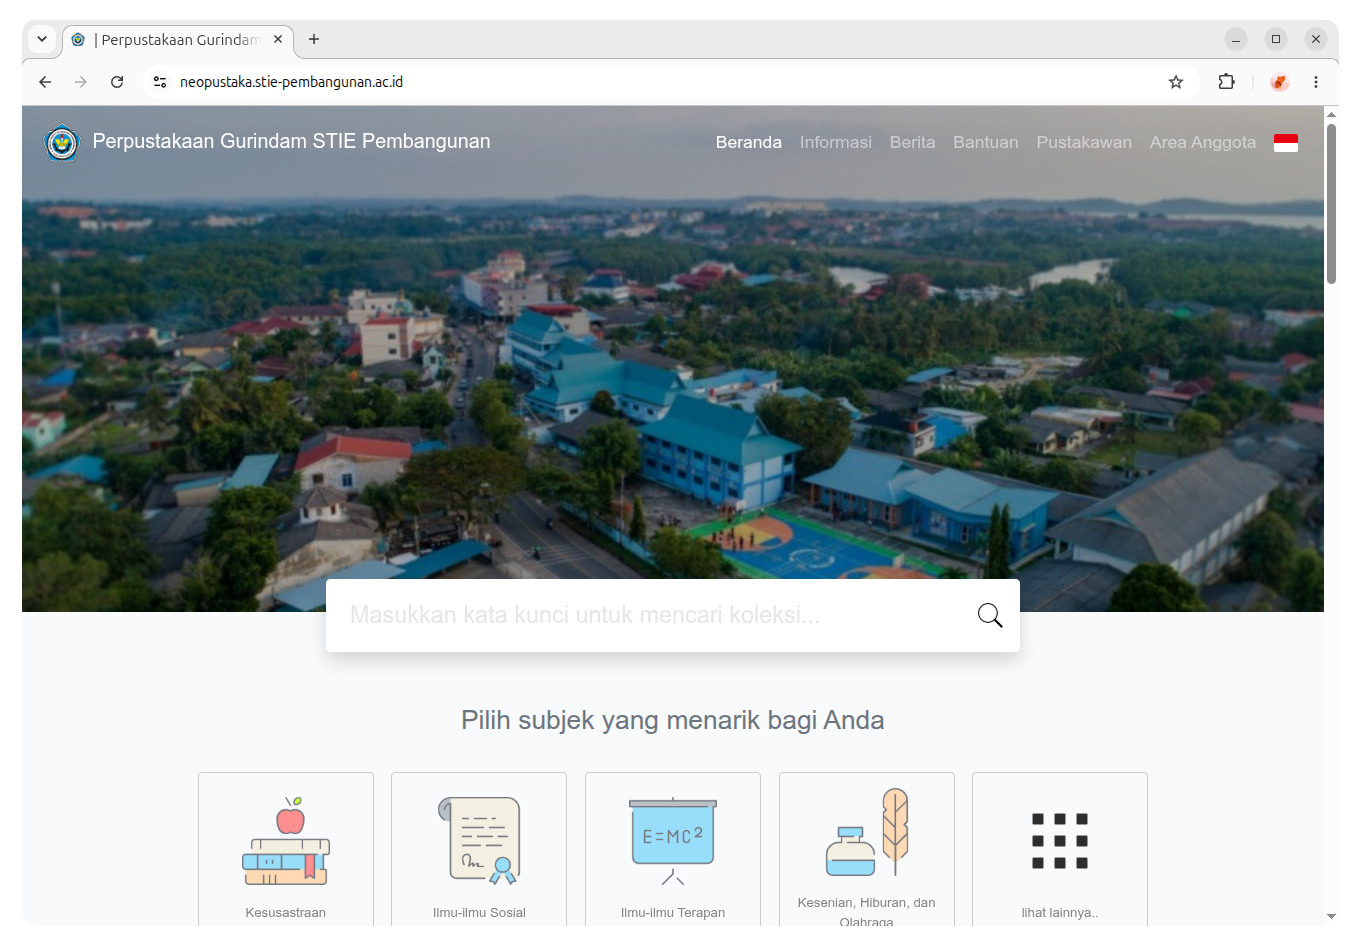This screenshot has height=951, width=1361.
Task: Click the scrollbar up arrow
Action: [x=1331, y=114]
